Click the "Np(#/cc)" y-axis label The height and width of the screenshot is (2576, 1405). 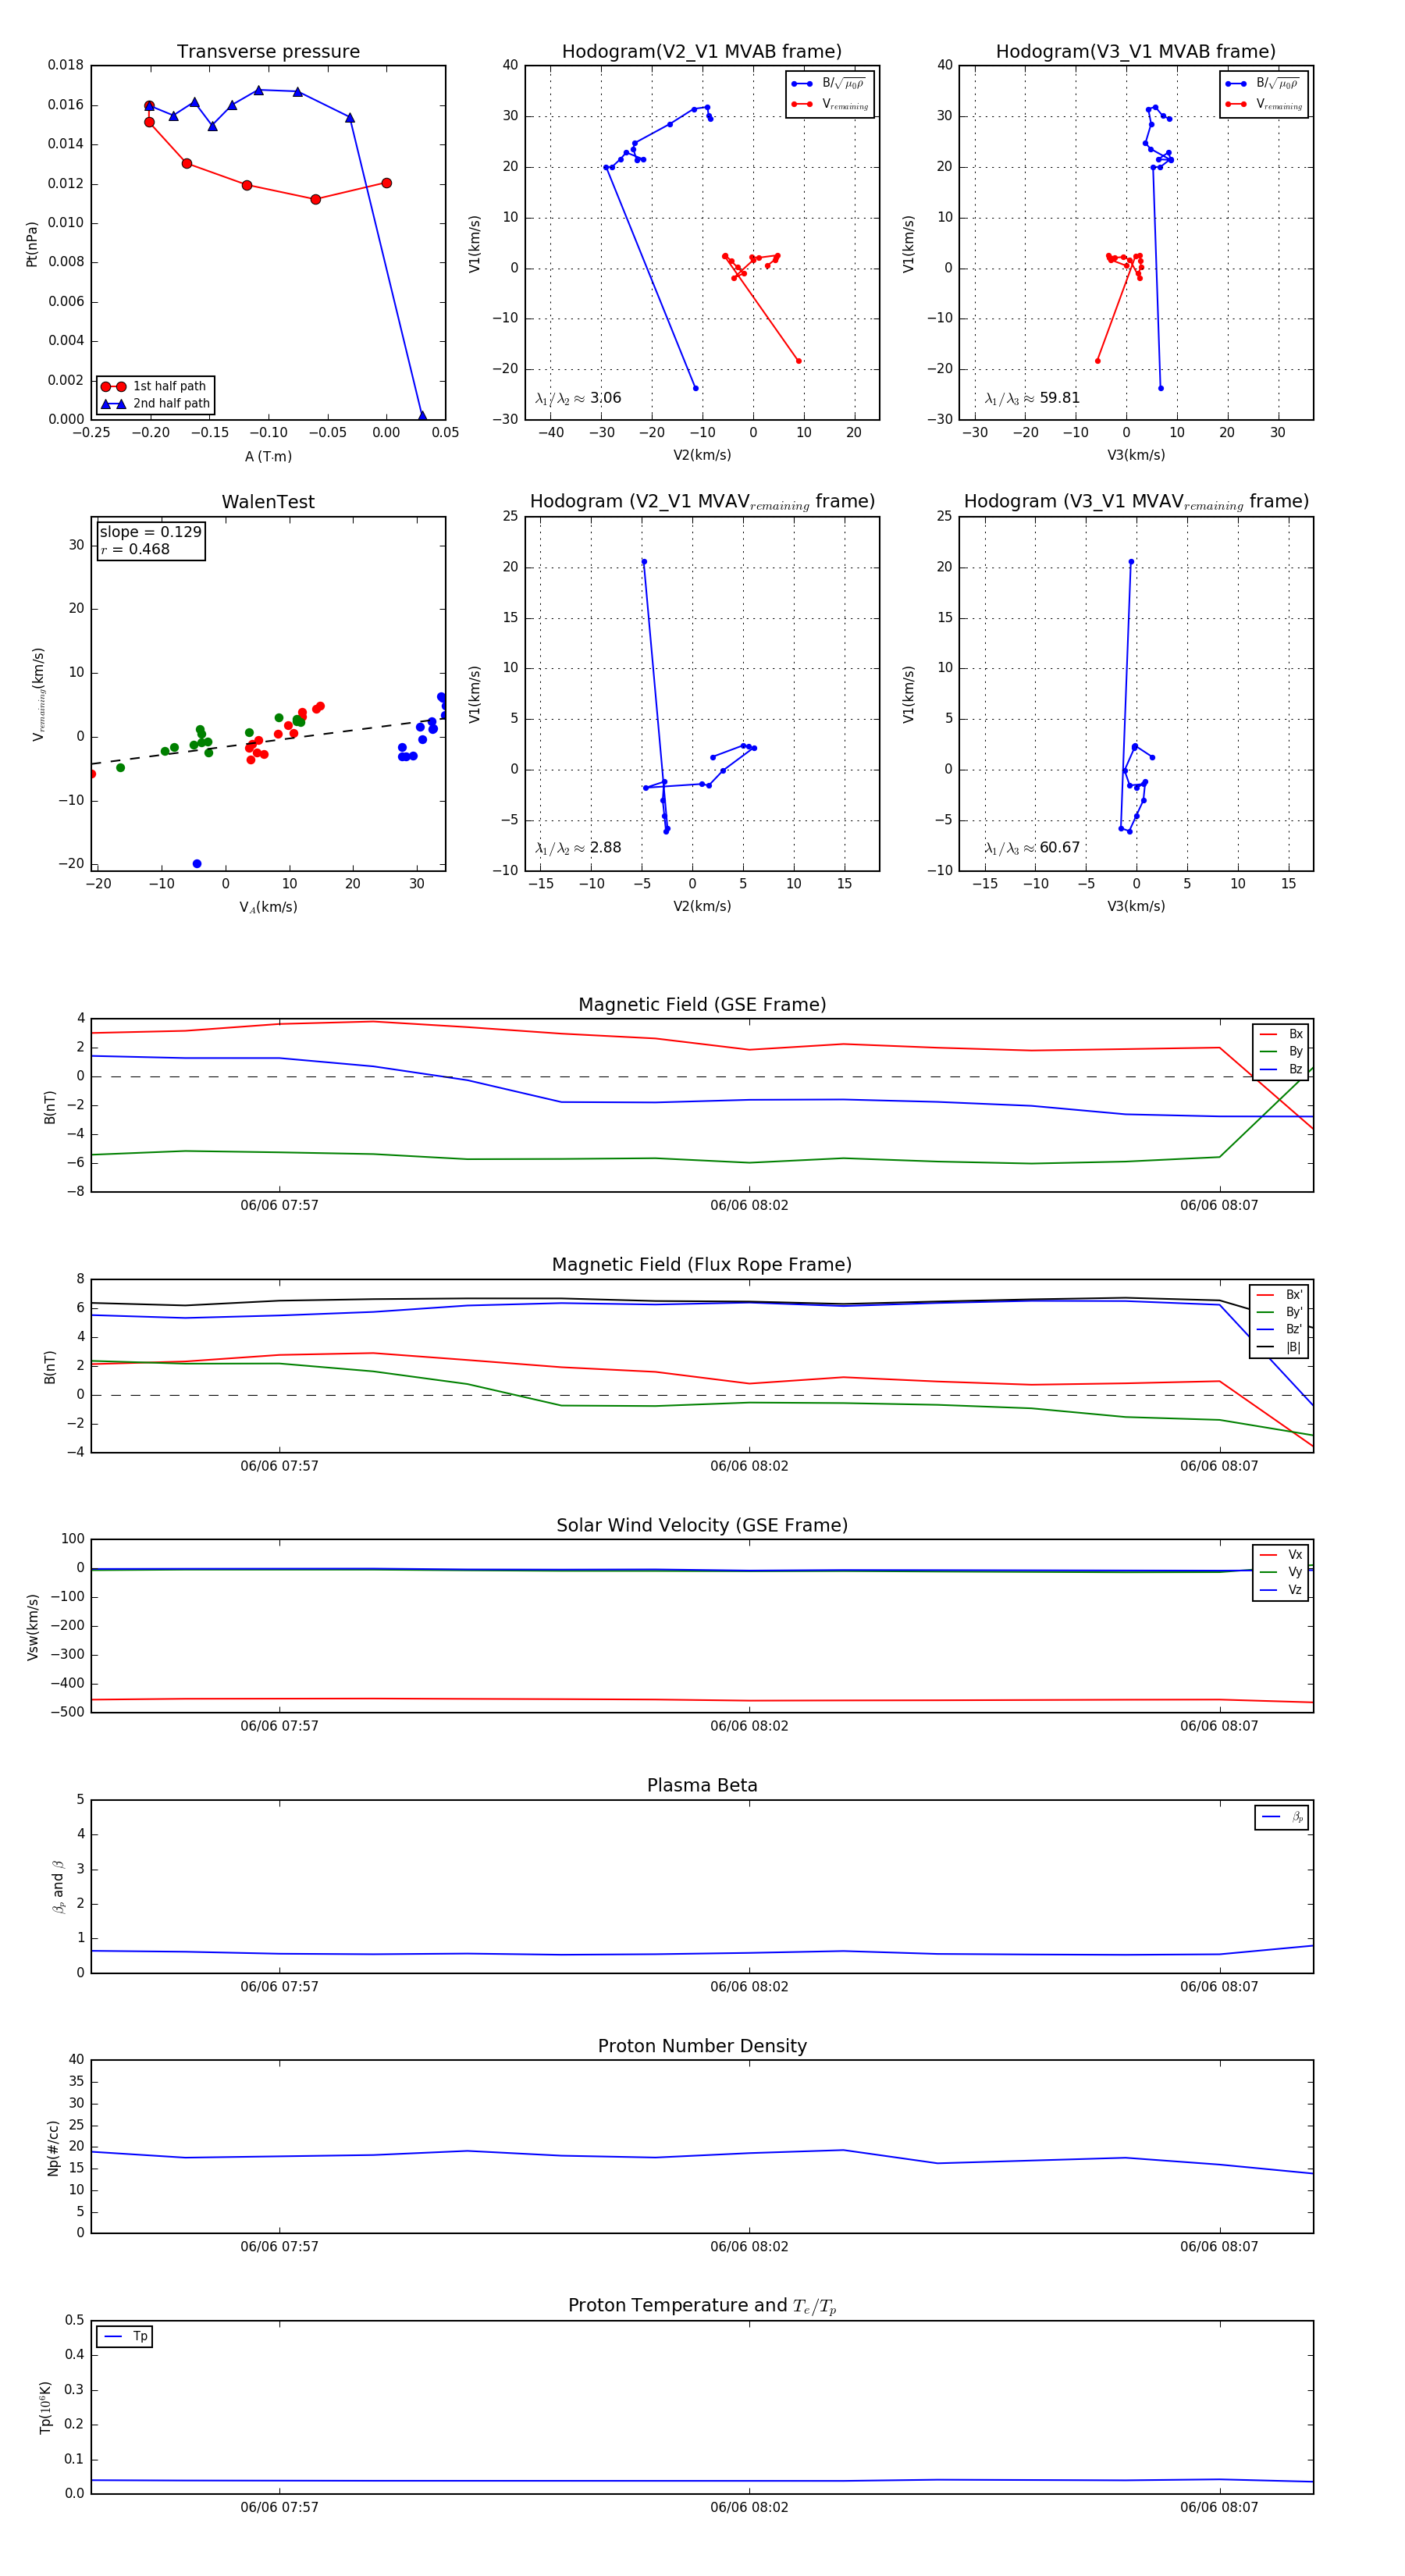coord(53,2148)
